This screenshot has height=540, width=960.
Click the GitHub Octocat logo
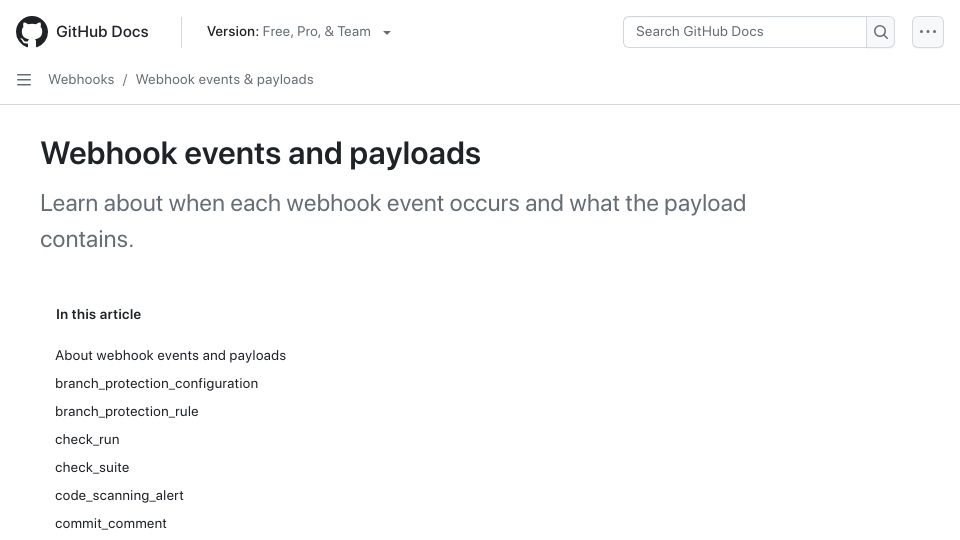point(32,32)
